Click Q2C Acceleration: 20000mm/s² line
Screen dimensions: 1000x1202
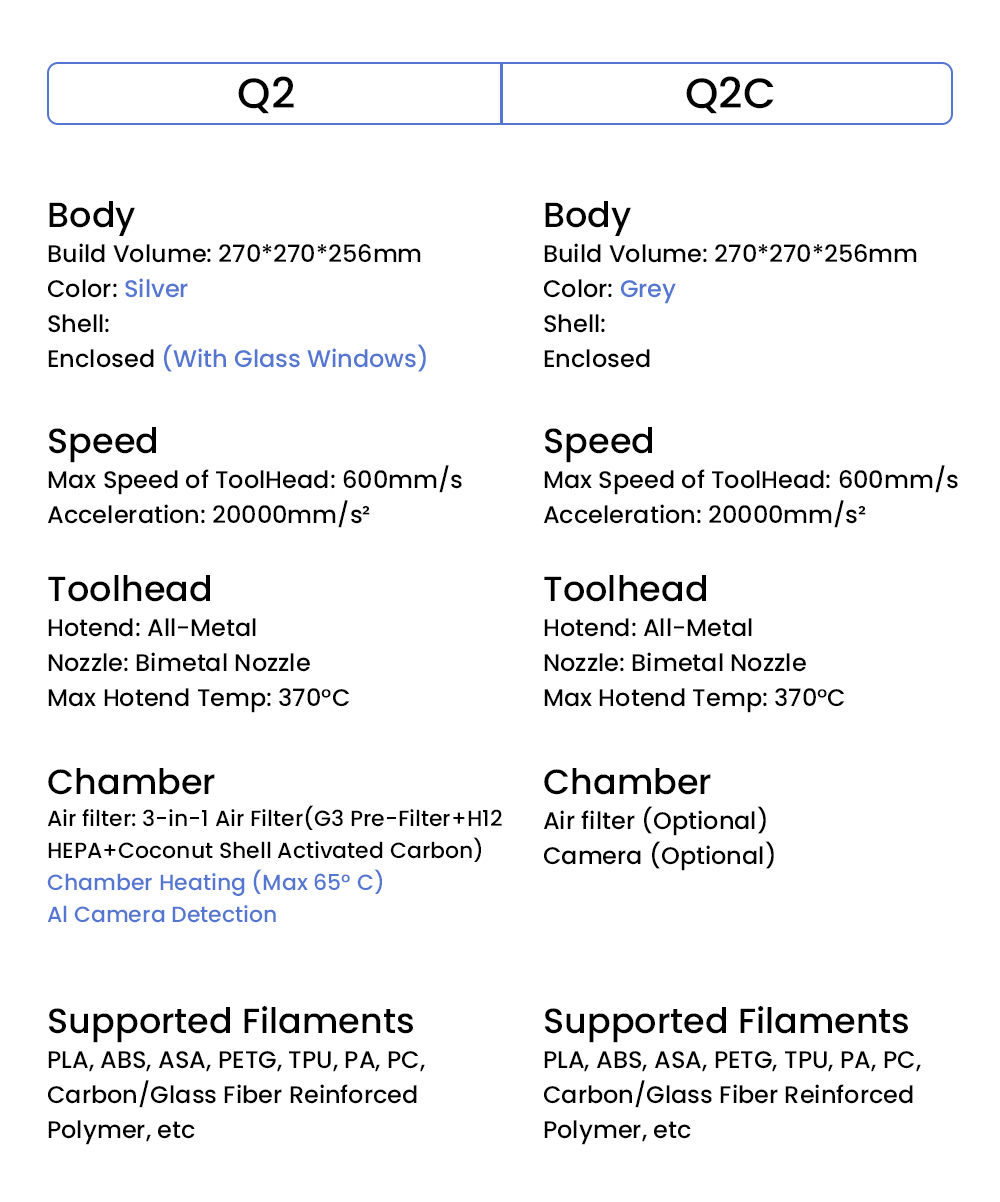[x=704, y=515]
